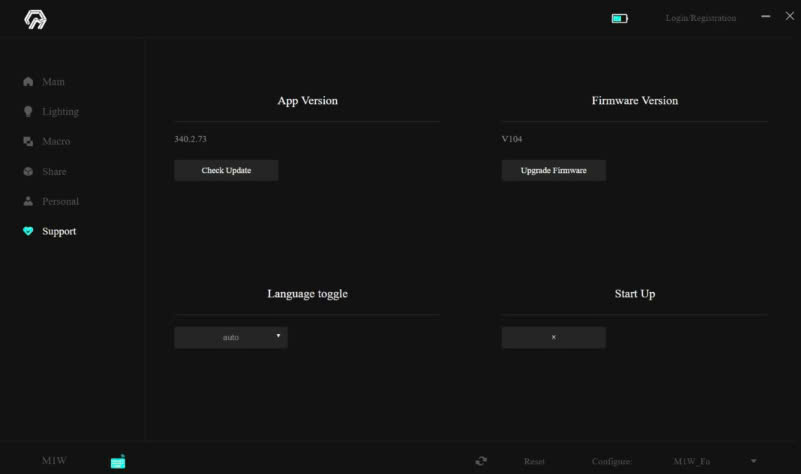The image size is (801, 474).
Task: Select the cyan keyboard device icon
Action: [x=118, y=461]
